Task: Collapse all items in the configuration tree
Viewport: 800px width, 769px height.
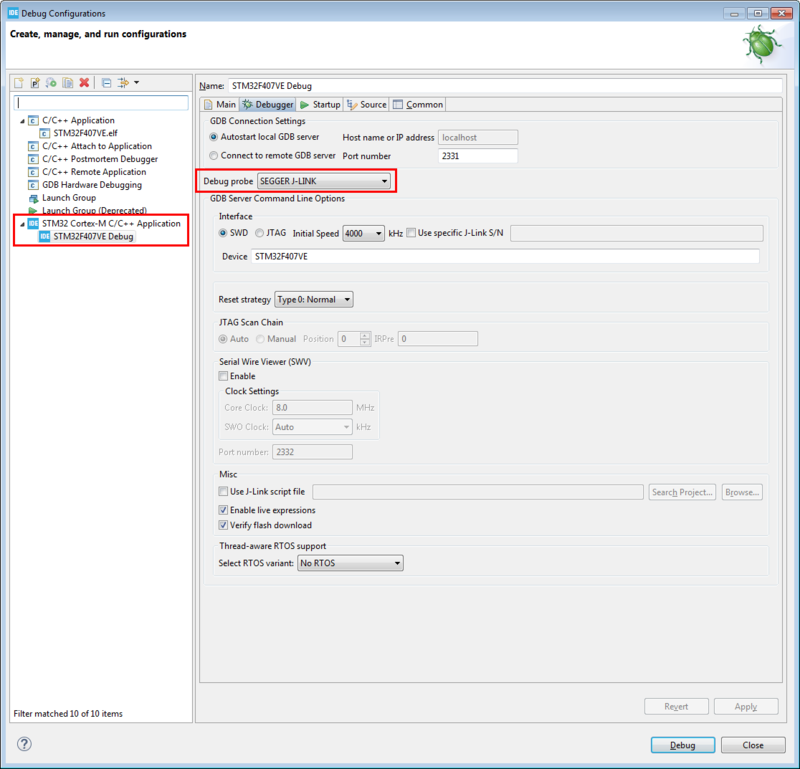Action: [x=106, y=83]
